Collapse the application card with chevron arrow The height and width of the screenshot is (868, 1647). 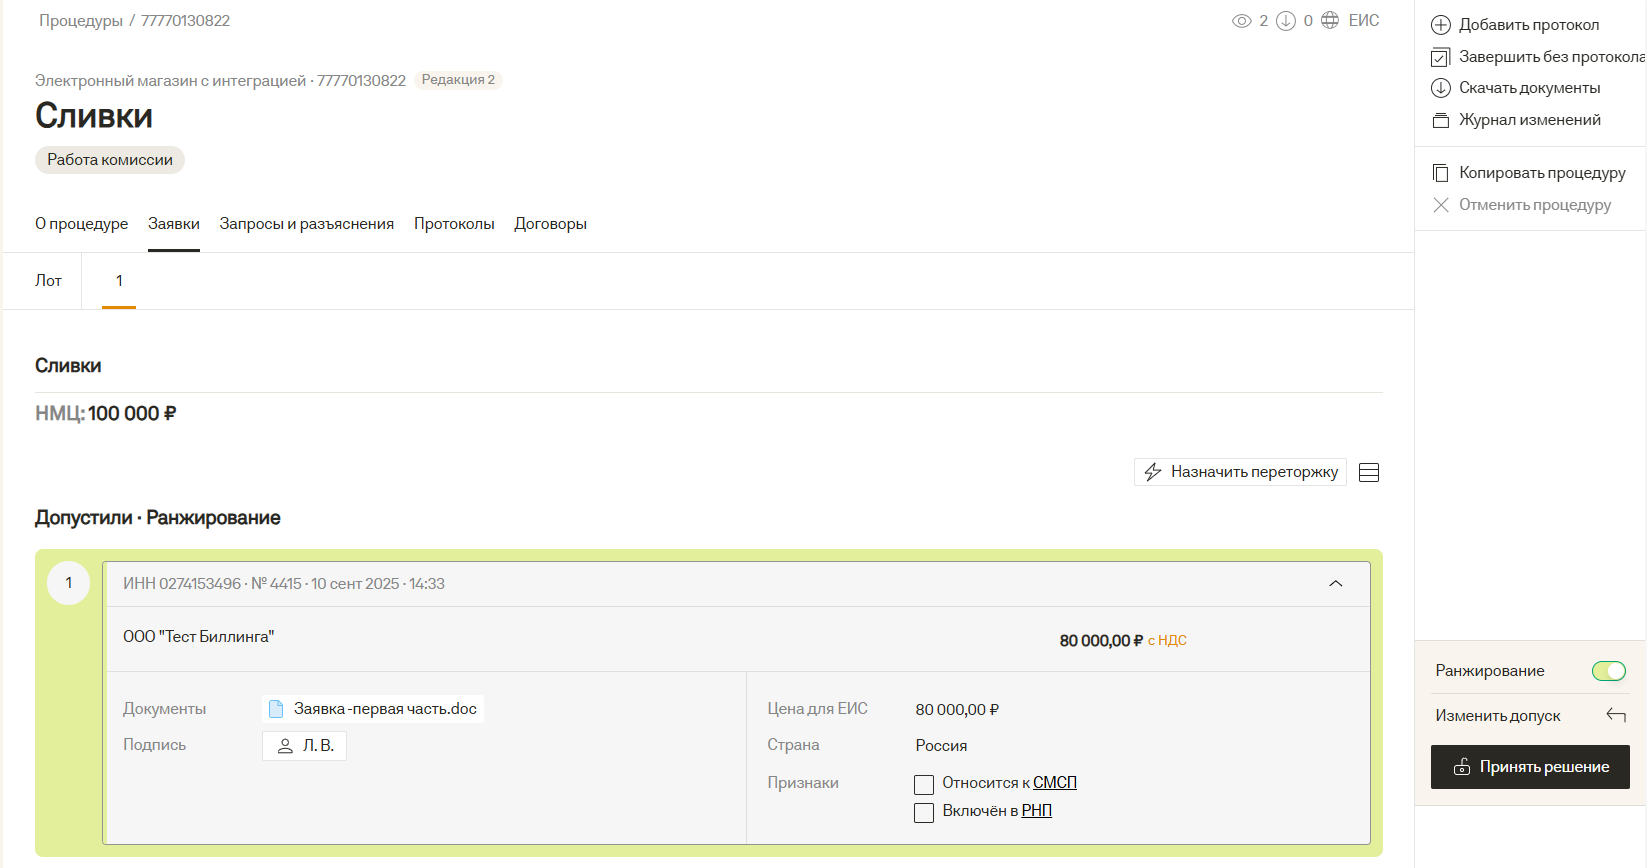pos(1335,584)
